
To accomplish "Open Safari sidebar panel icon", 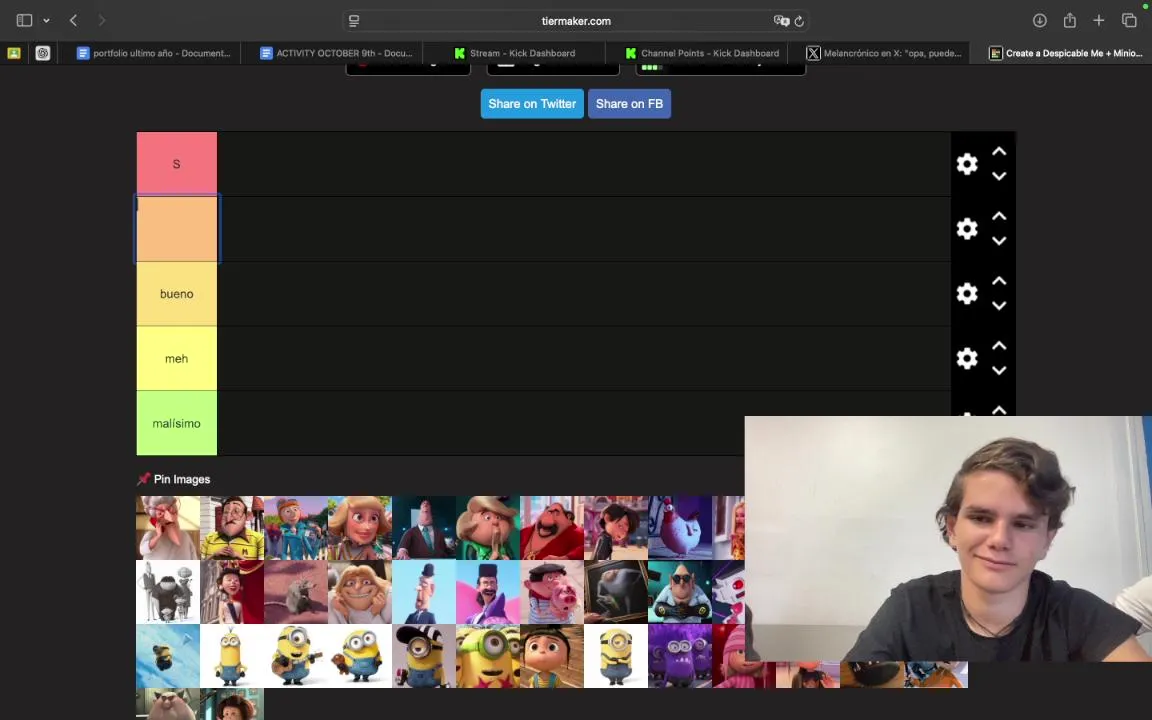I will tap(24, 21).
